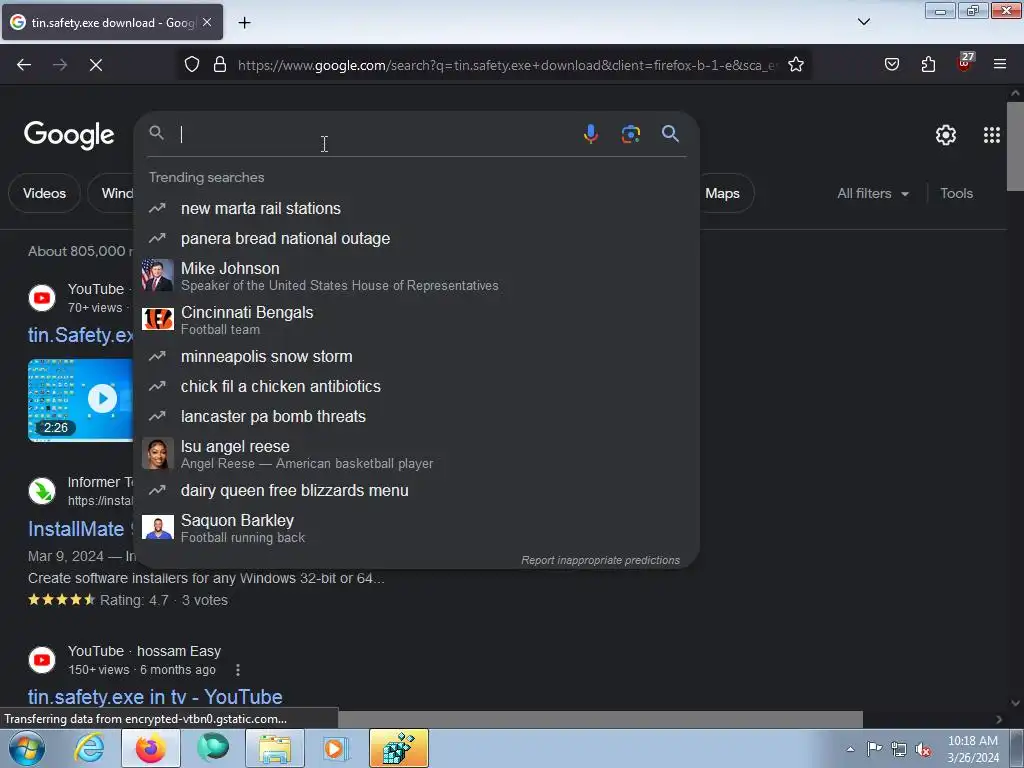Screen dimensions: 1024x768
Task: Stop loading the page with the X button
Action: click(96, 65)
